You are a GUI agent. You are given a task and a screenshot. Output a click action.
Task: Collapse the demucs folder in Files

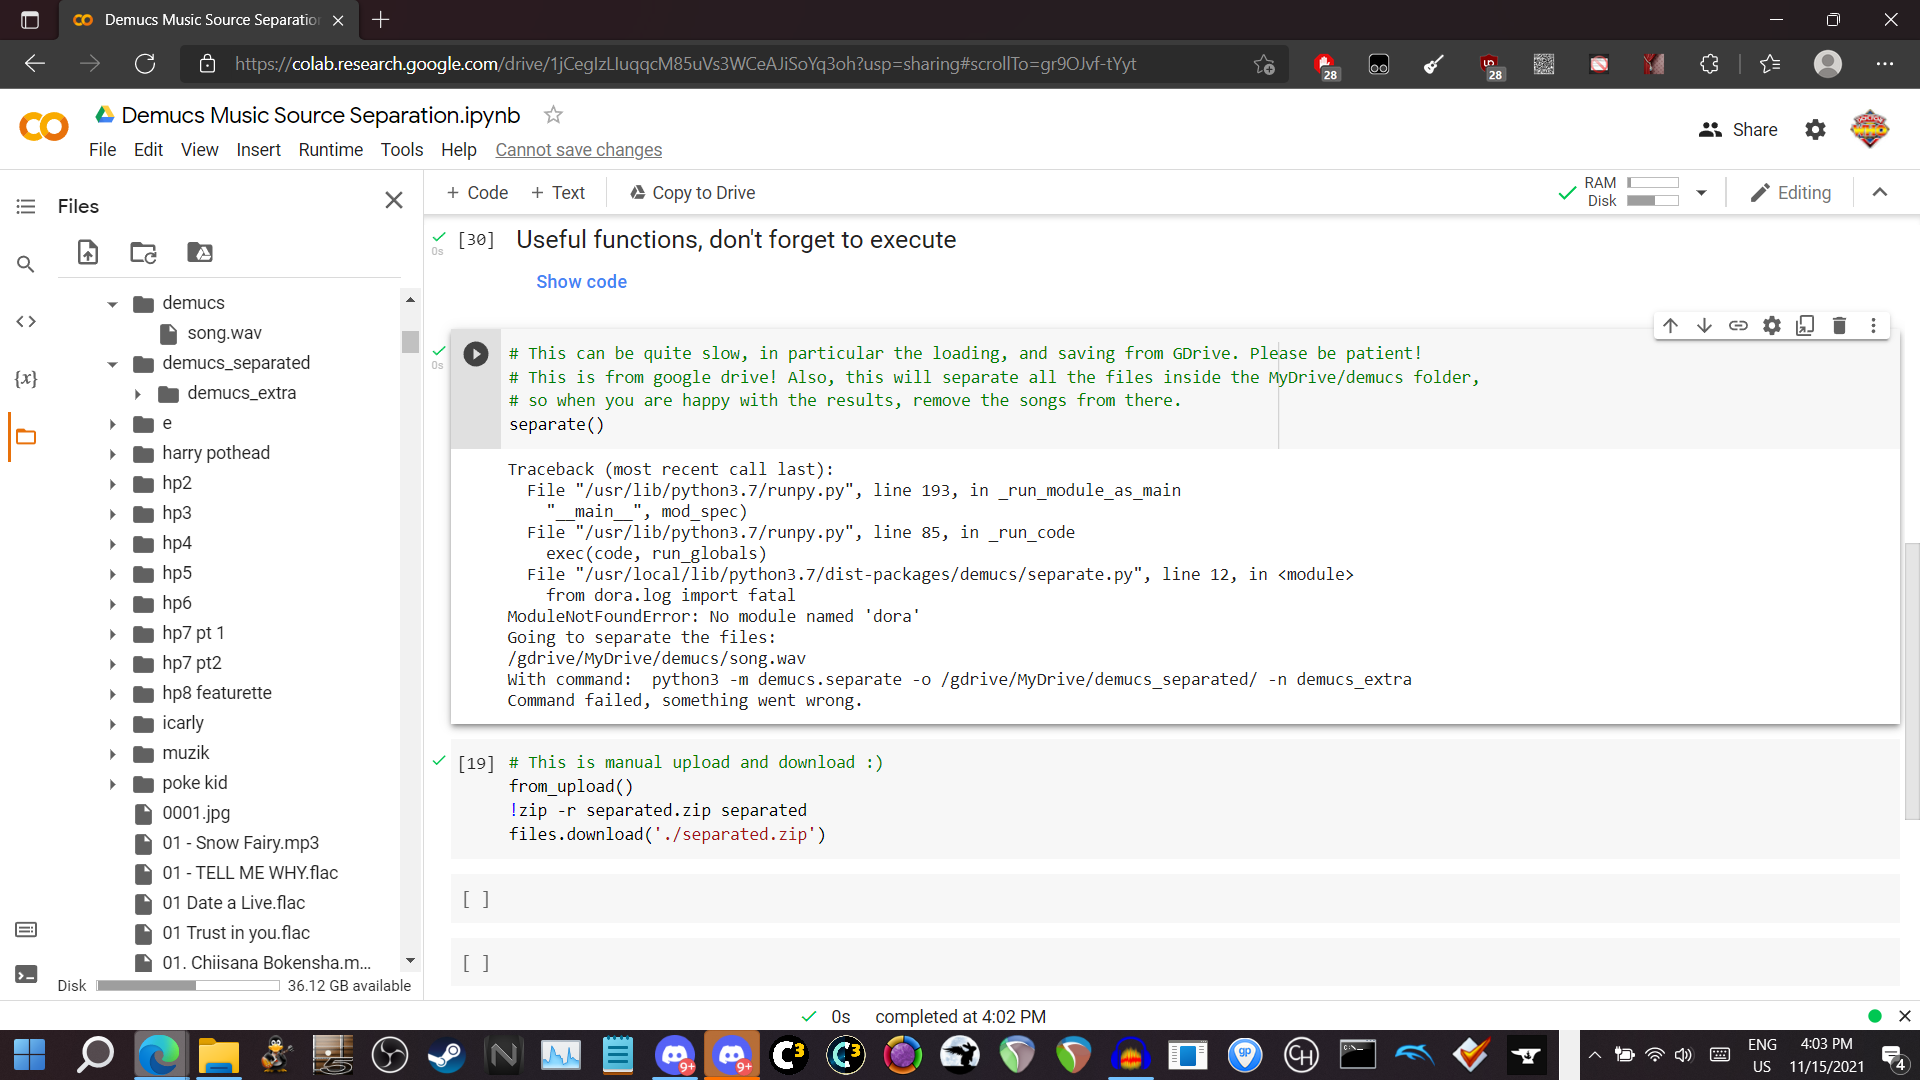point(113,303)
